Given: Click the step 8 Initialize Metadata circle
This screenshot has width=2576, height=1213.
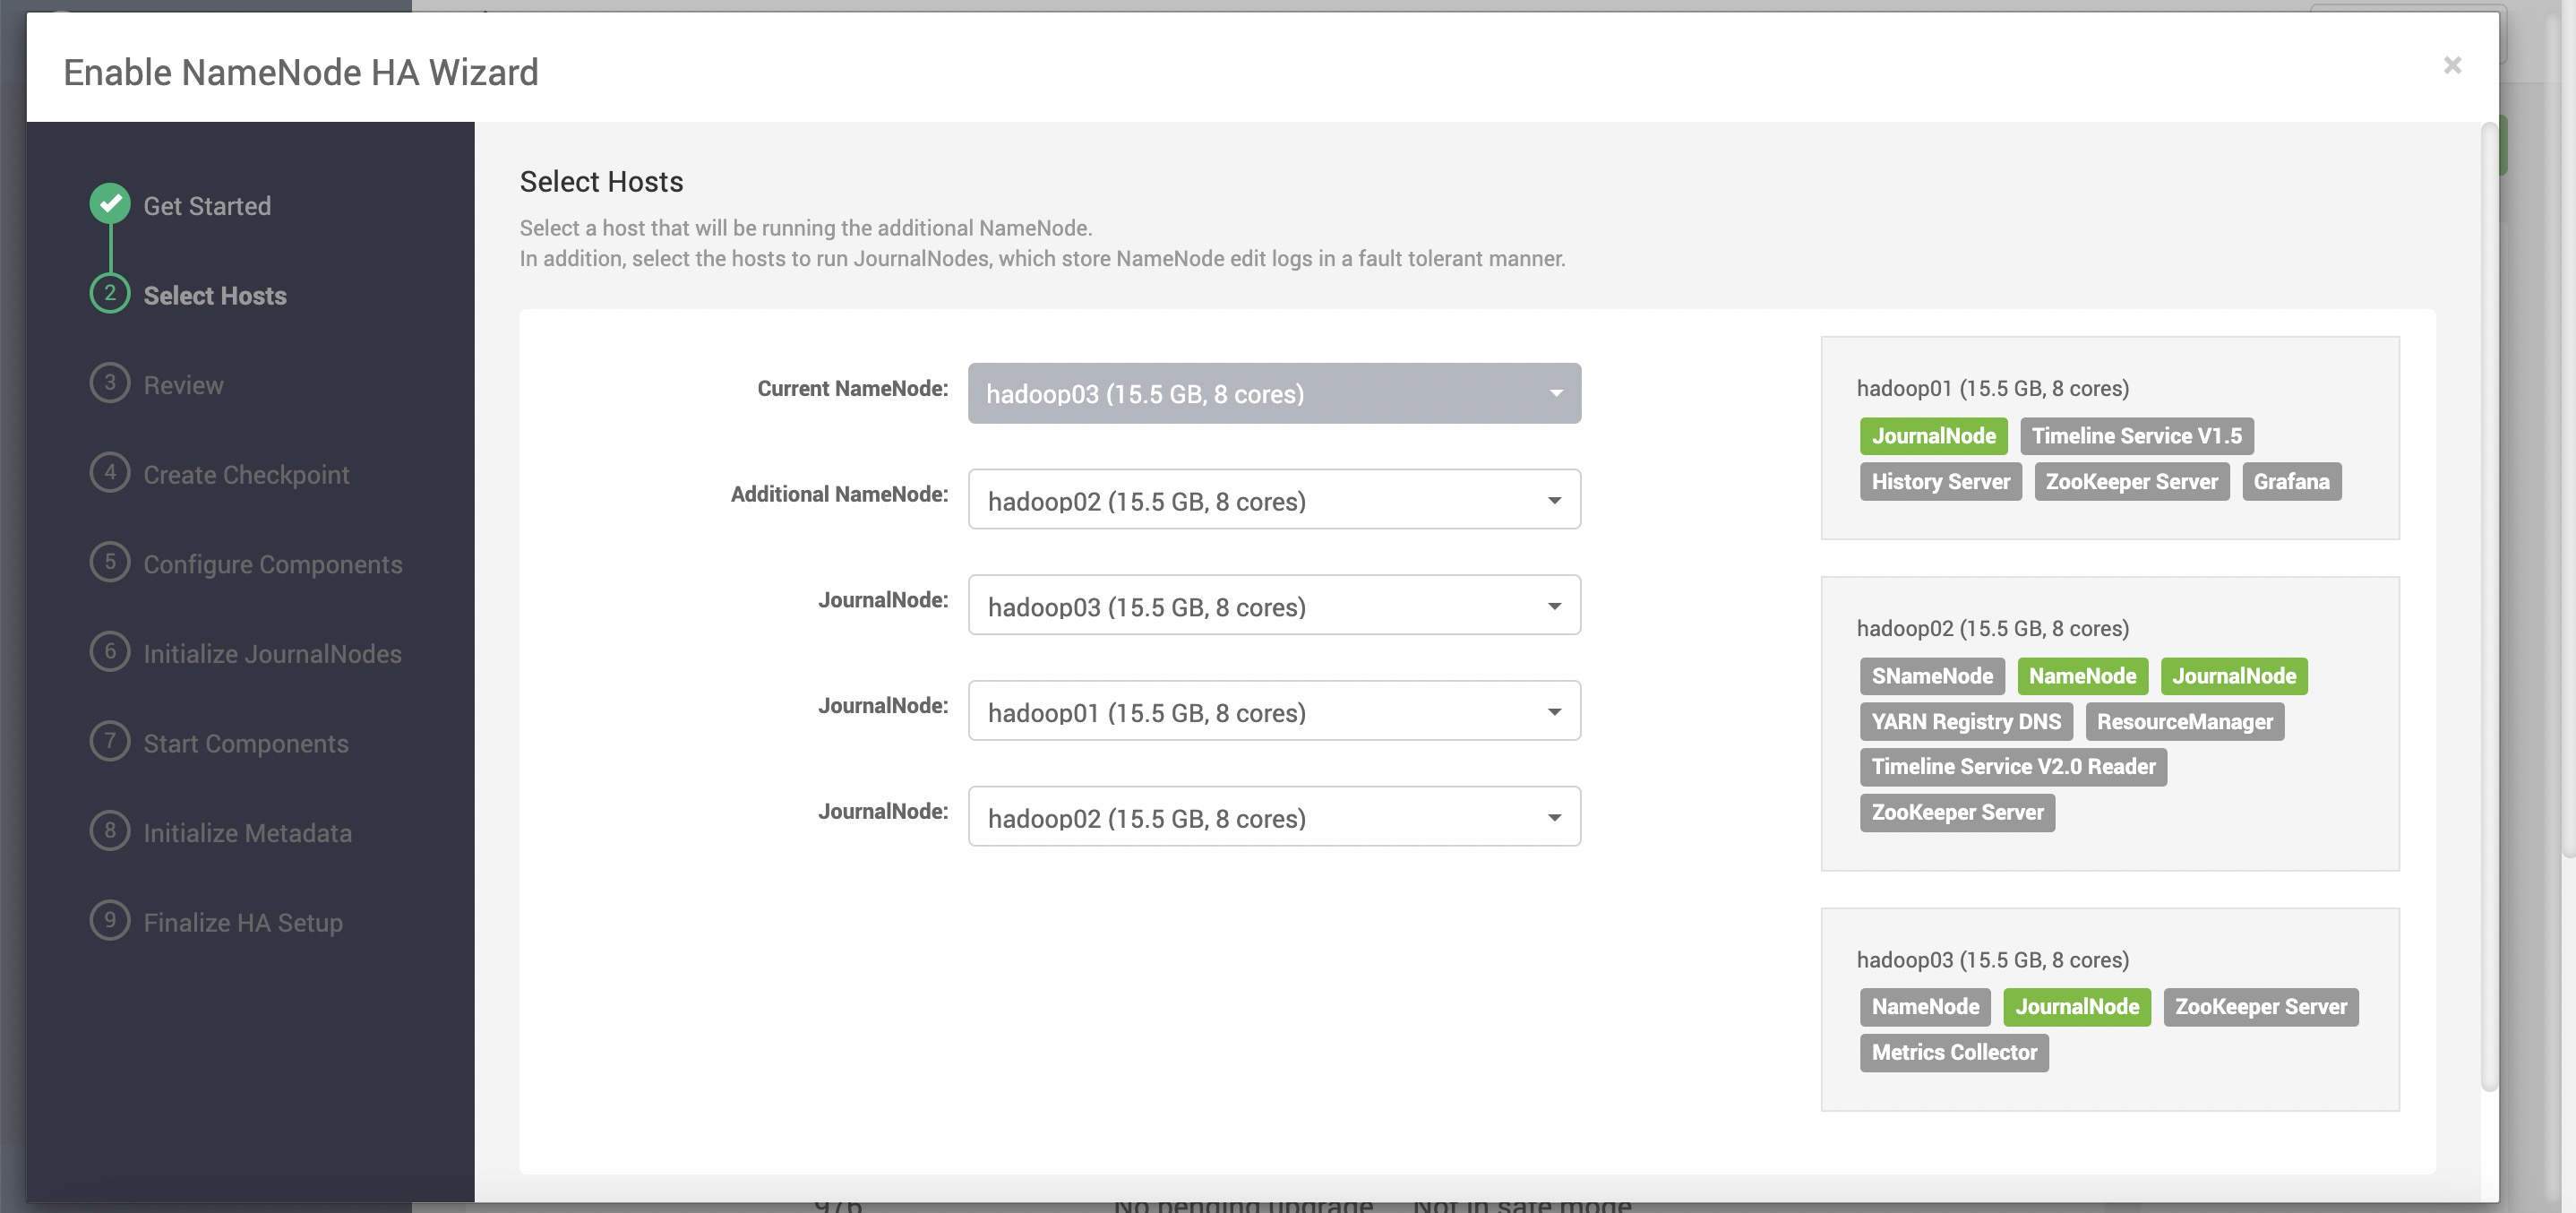Looking at the screenshot, I should pos(110,831).
